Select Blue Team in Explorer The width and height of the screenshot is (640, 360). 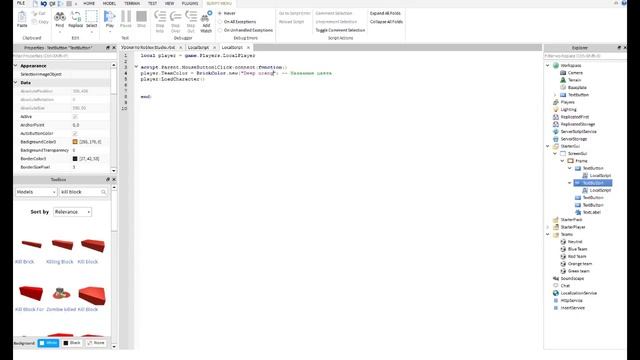point(577,249)
